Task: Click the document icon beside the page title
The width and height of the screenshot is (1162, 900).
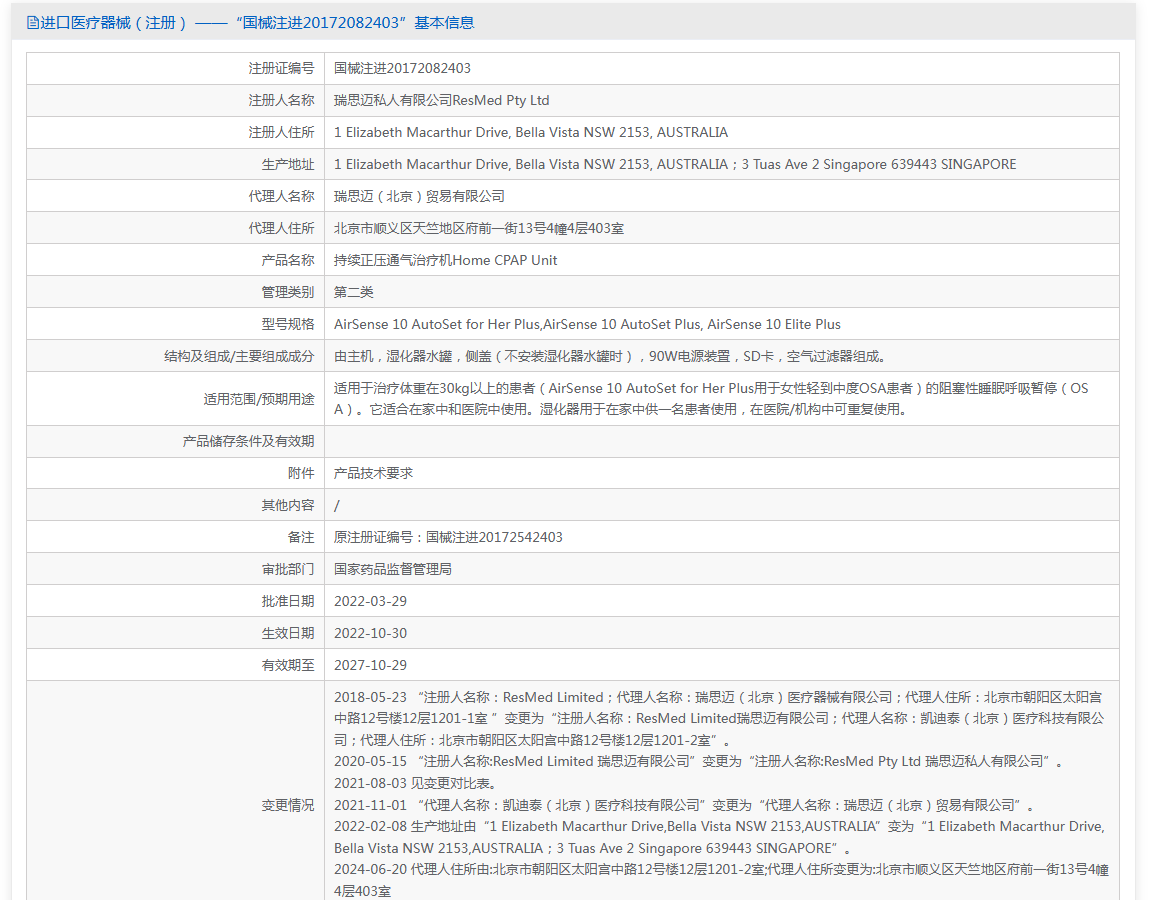Action: coord(33,23)
